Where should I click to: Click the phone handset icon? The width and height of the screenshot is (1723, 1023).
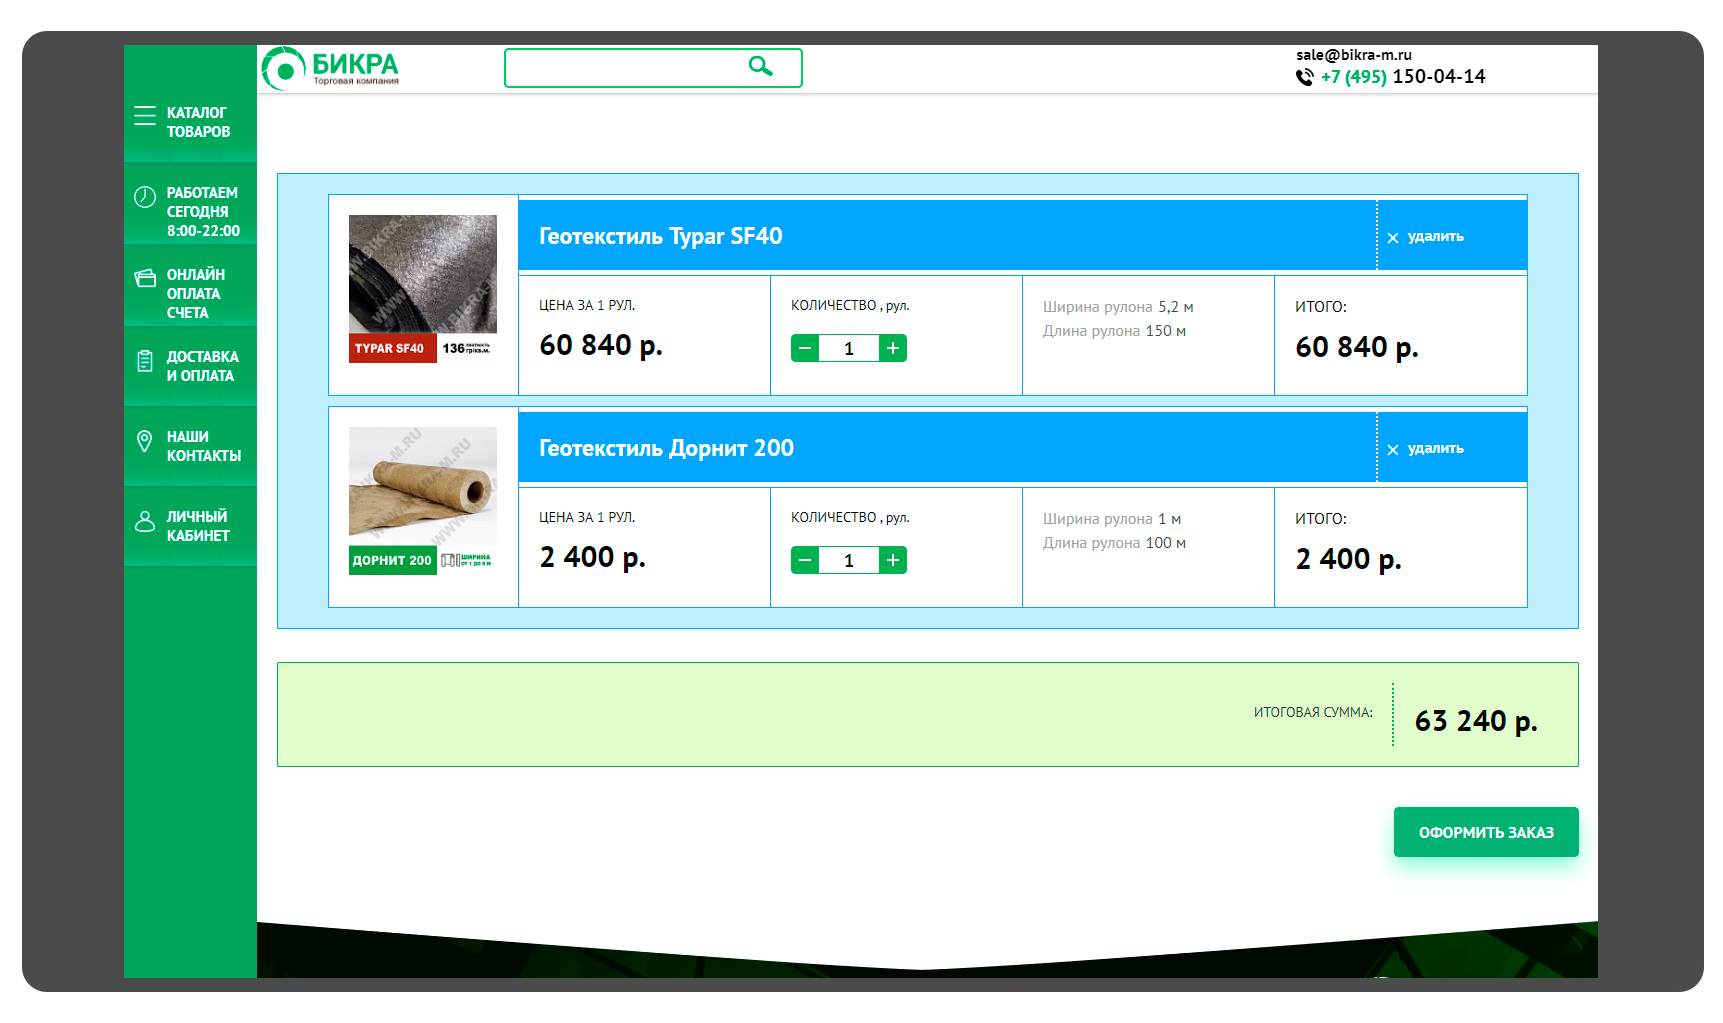(1305, 77)
